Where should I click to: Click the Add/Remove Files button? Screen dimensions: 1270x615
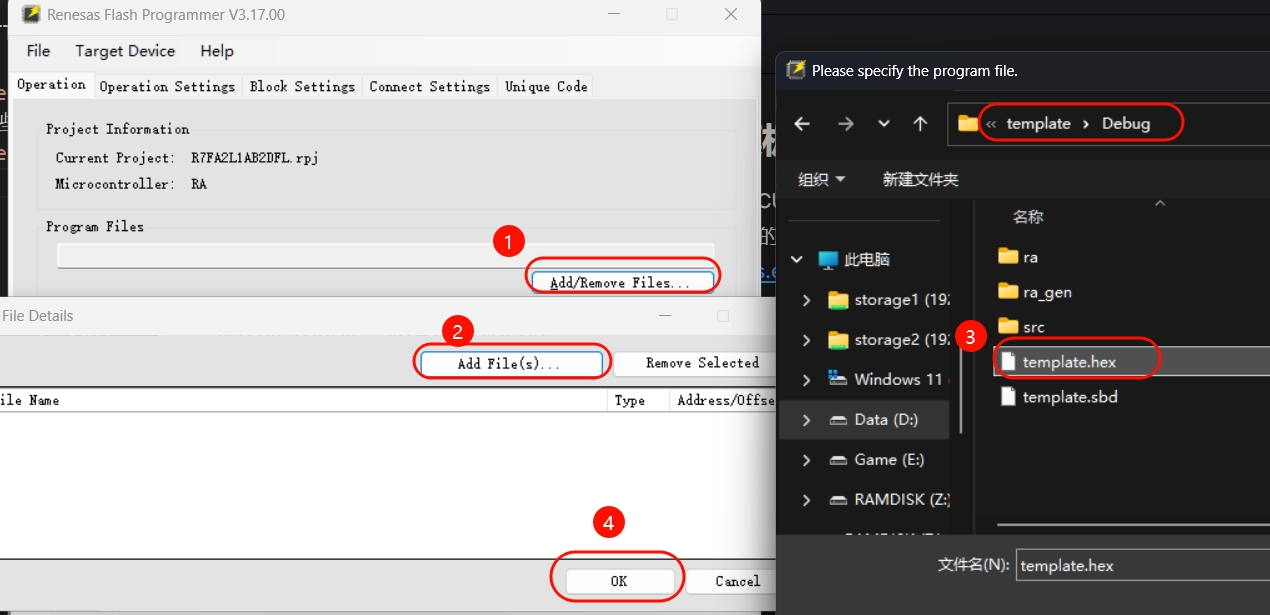point(621,282)
